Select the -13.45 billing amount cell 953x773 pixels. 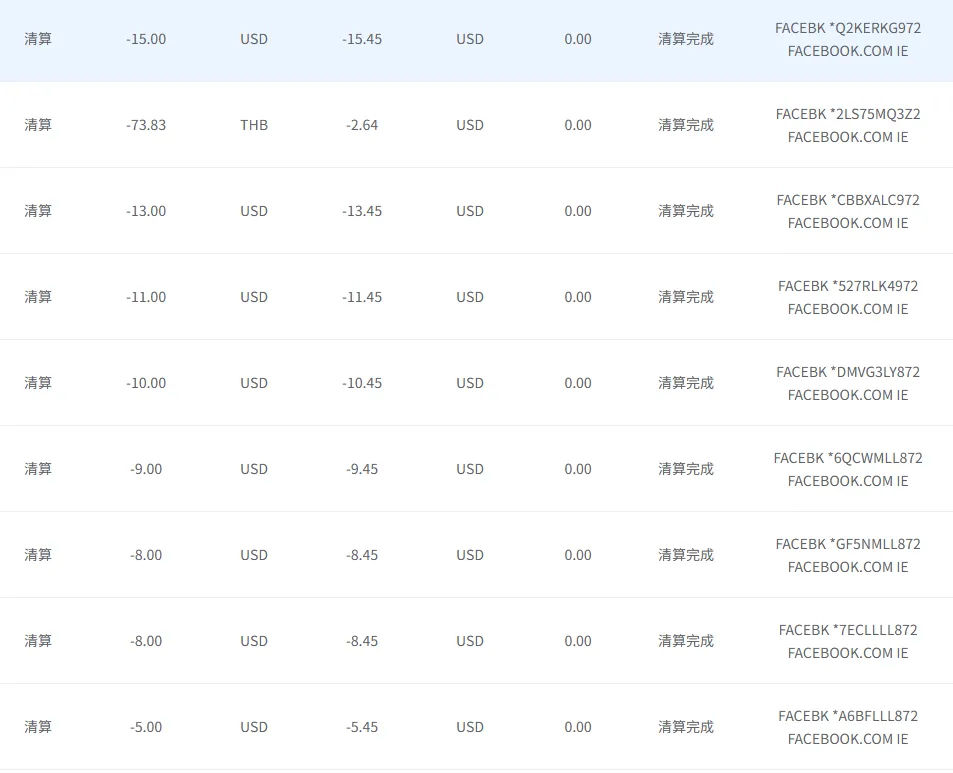click(362, 211)
